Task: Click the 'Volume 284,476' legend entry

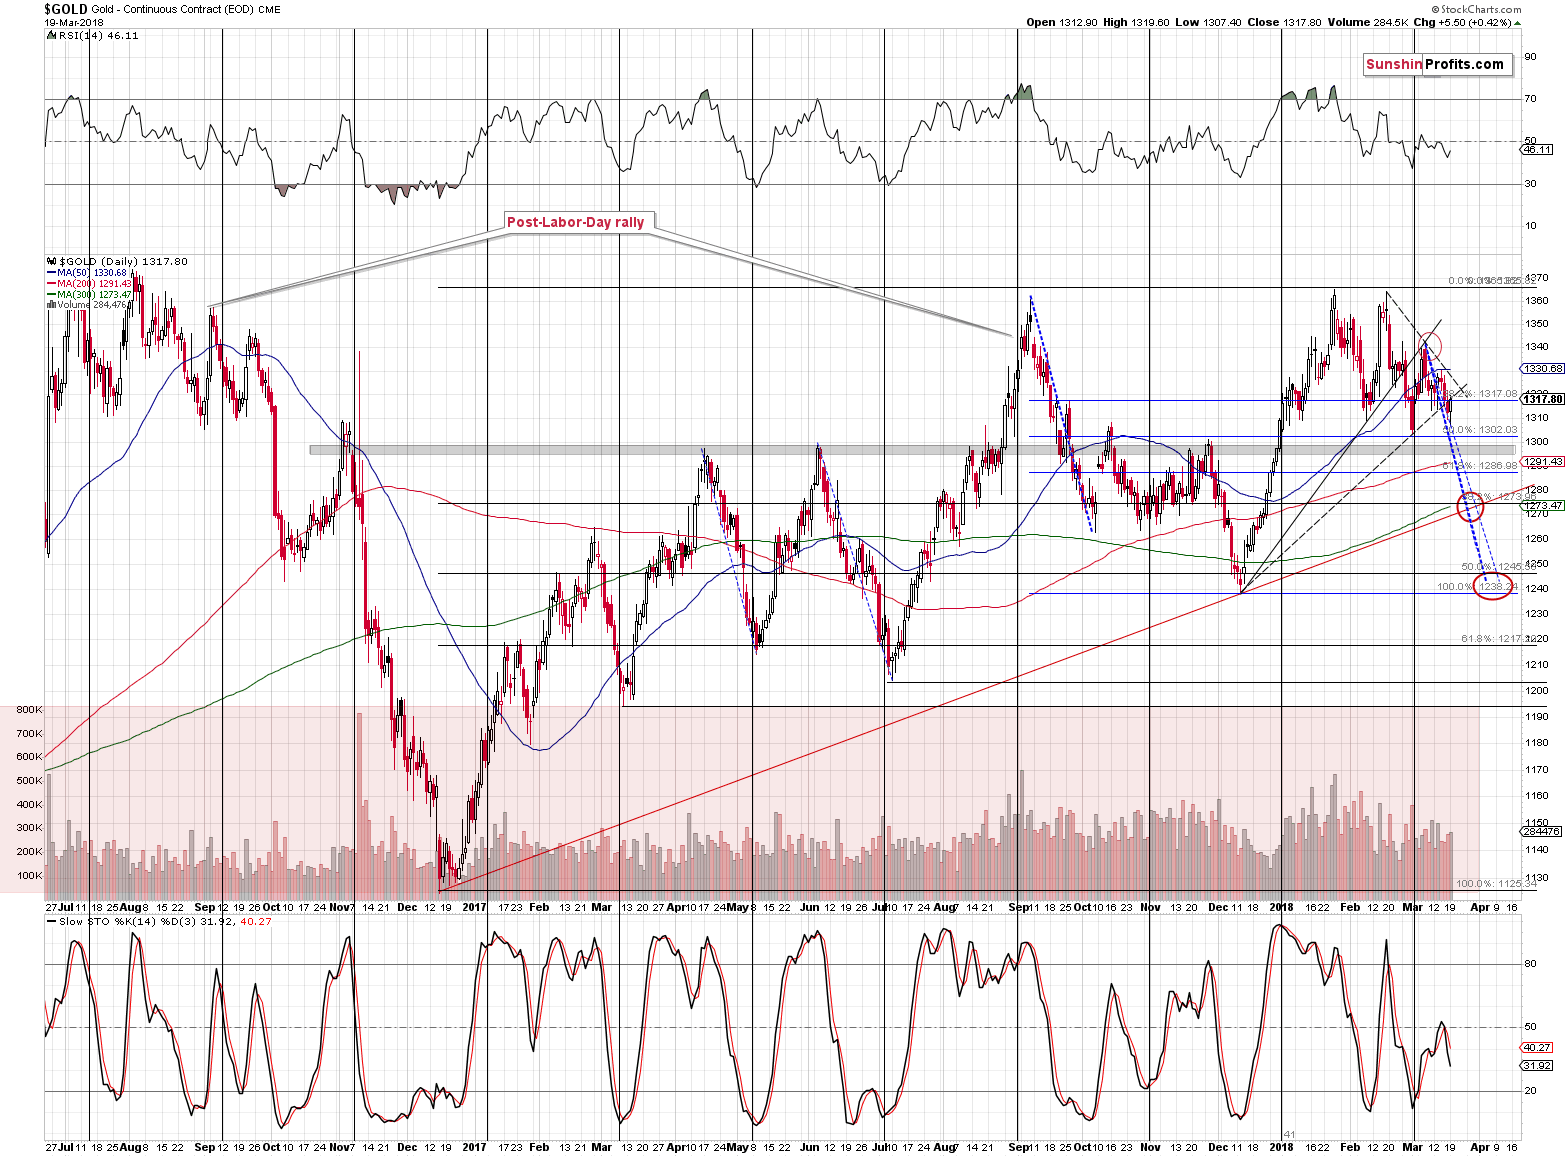Action: click(x=94, y=305)
